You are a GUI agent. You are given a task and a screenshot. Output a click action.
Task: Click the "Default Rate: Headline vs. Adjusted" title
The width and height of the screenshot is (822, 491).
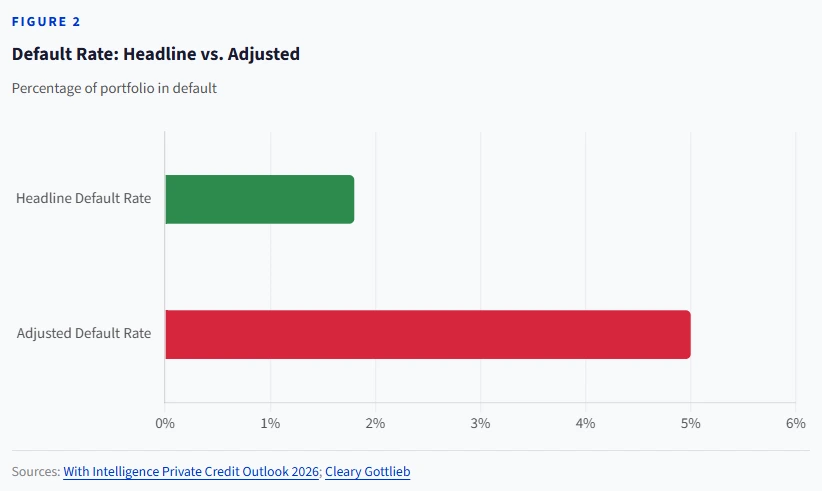(x=156, y=54)
